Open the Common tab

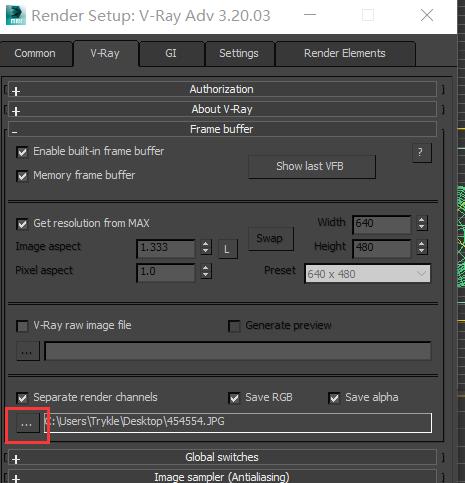[x=35, y=53]
